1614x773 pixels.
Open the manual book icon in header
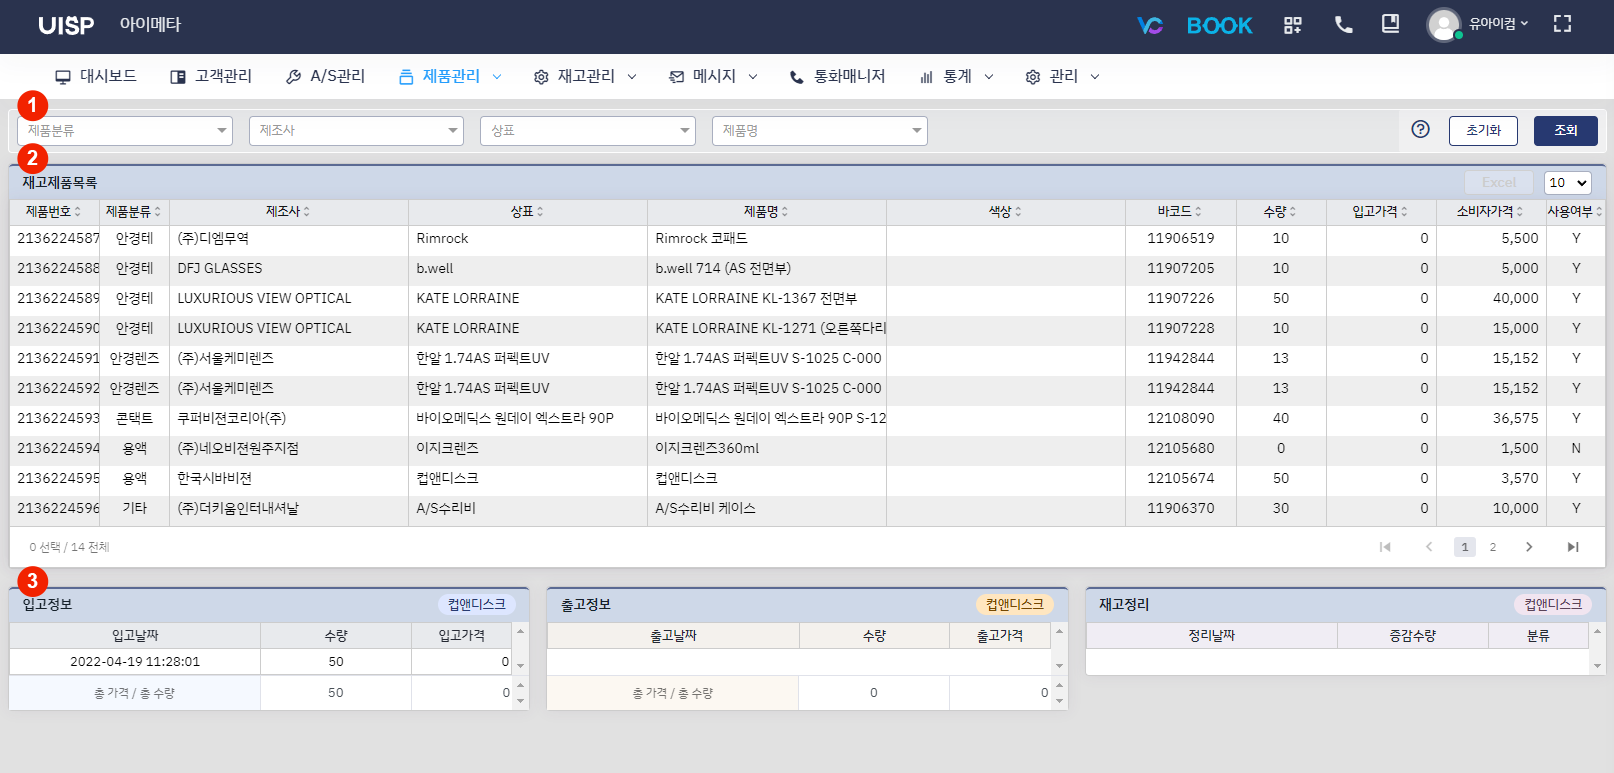1390,24
